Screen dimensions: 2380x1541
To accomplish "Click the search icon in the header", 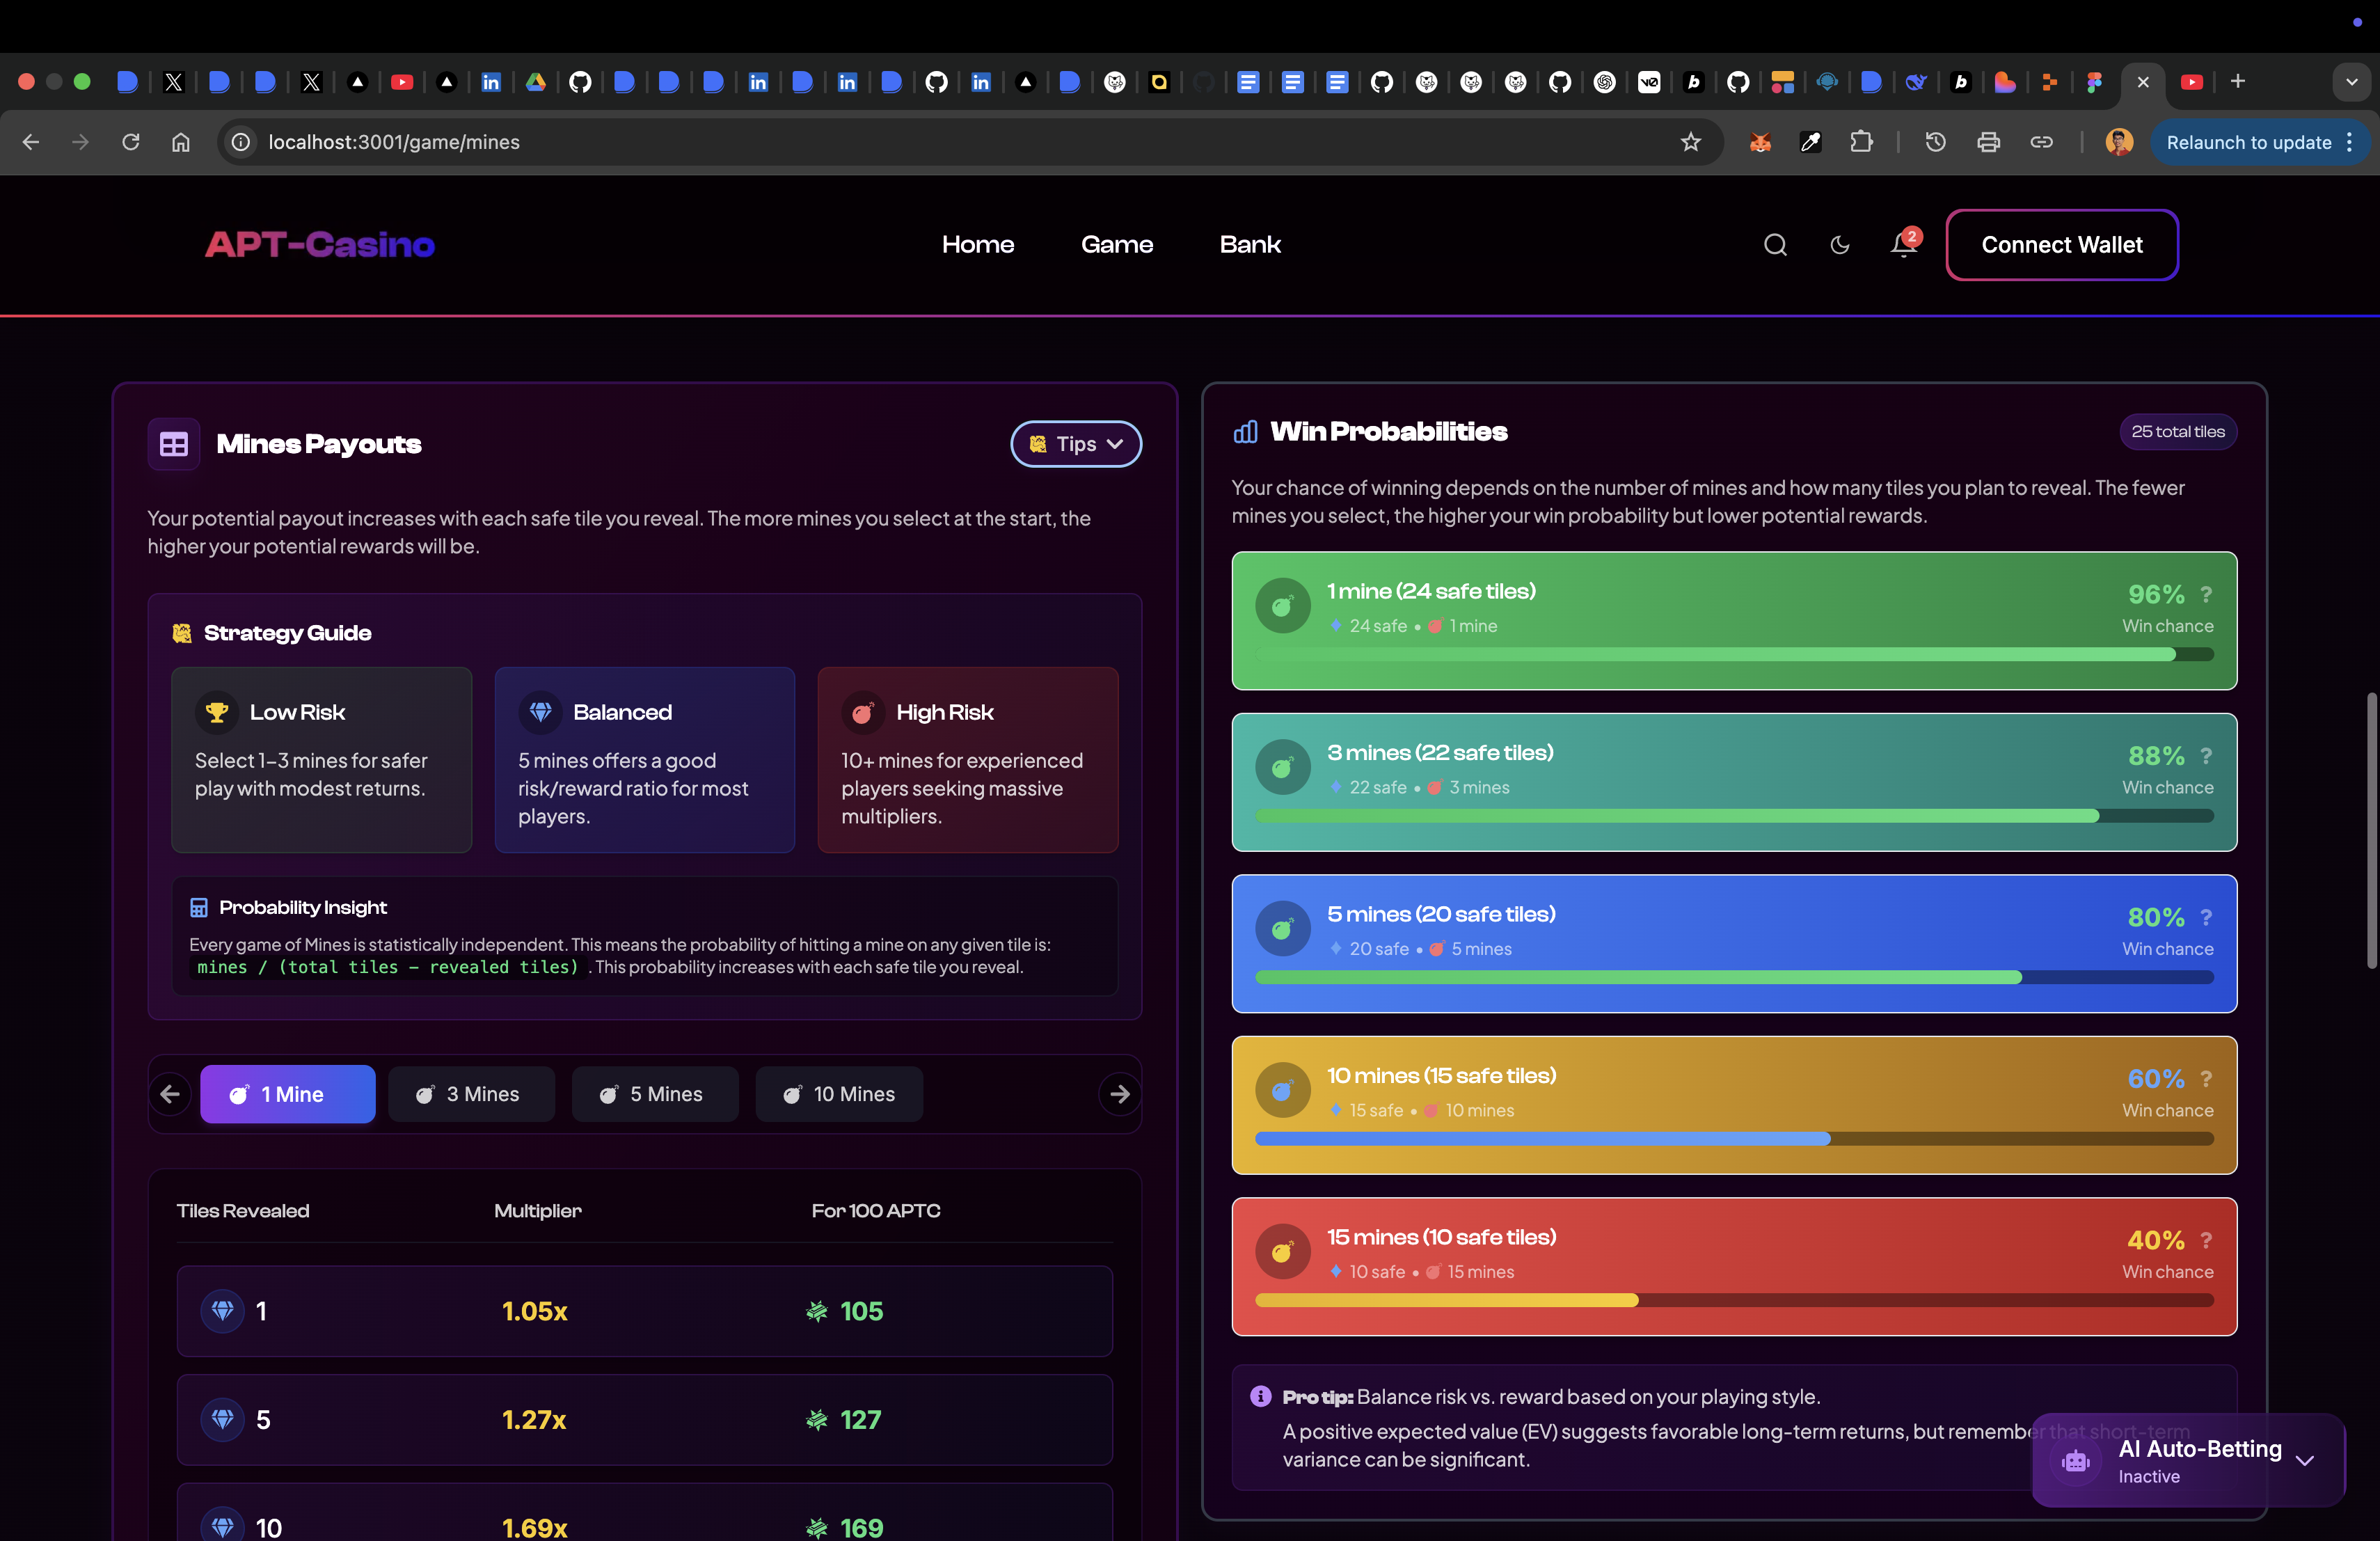I will [x=1775, y=245].
